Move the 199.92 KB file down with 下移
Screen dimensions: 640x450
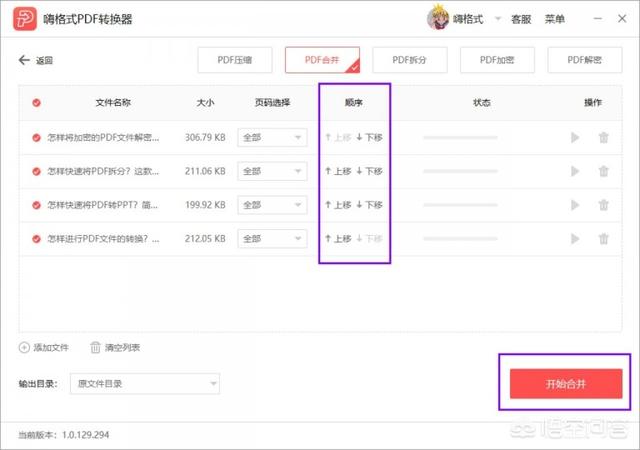[x=369, y=205]
